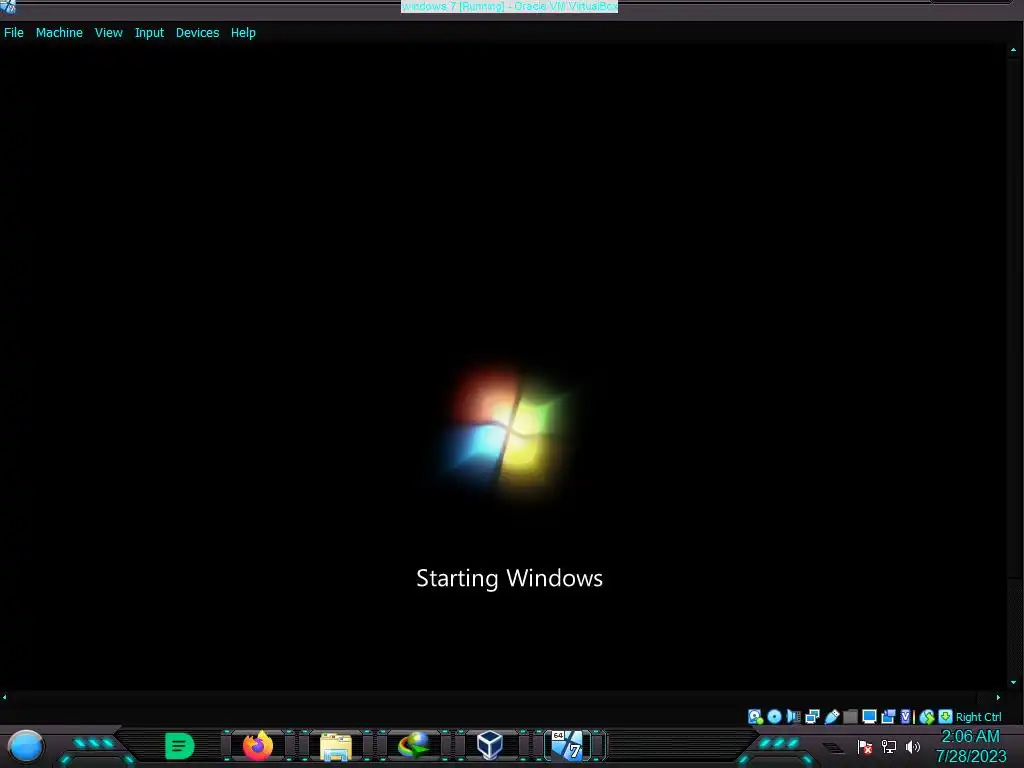Open the green notes app in taskbar
1024x768 pixels.
click(180, 746)
